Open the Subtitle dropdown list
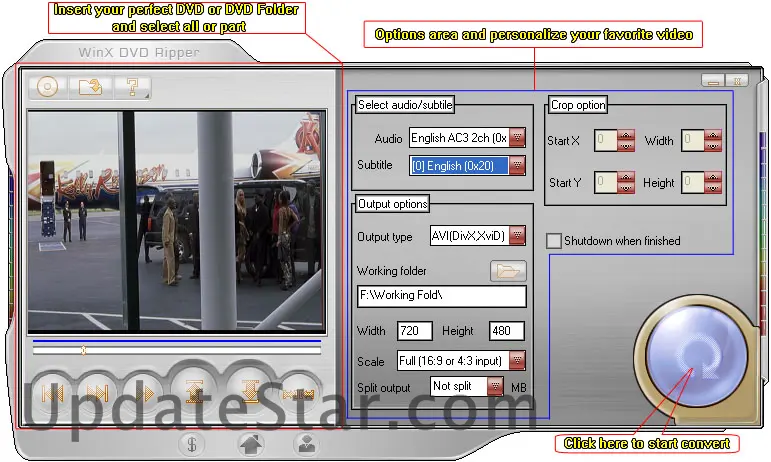The height and width of the screenshot is (462, 771). click(517, 165)
